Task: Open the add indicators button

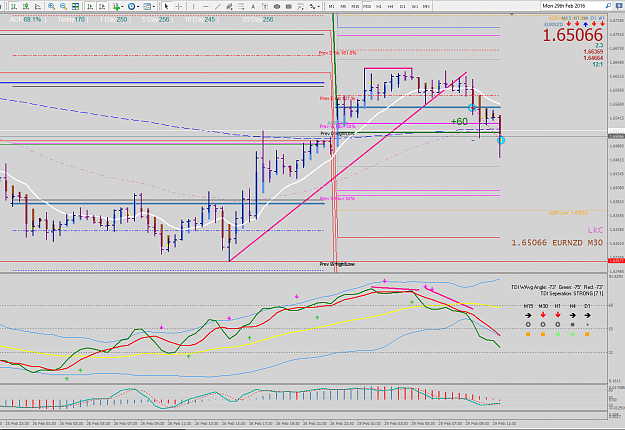Action: point(116,6)
